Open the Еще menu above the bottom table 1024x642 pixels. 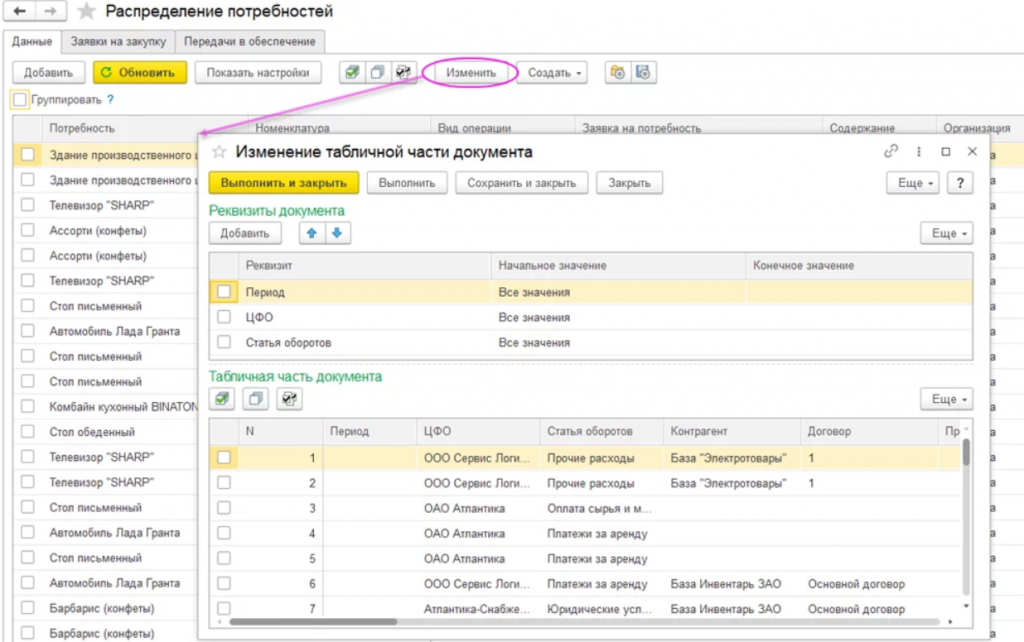pos(945,399)
